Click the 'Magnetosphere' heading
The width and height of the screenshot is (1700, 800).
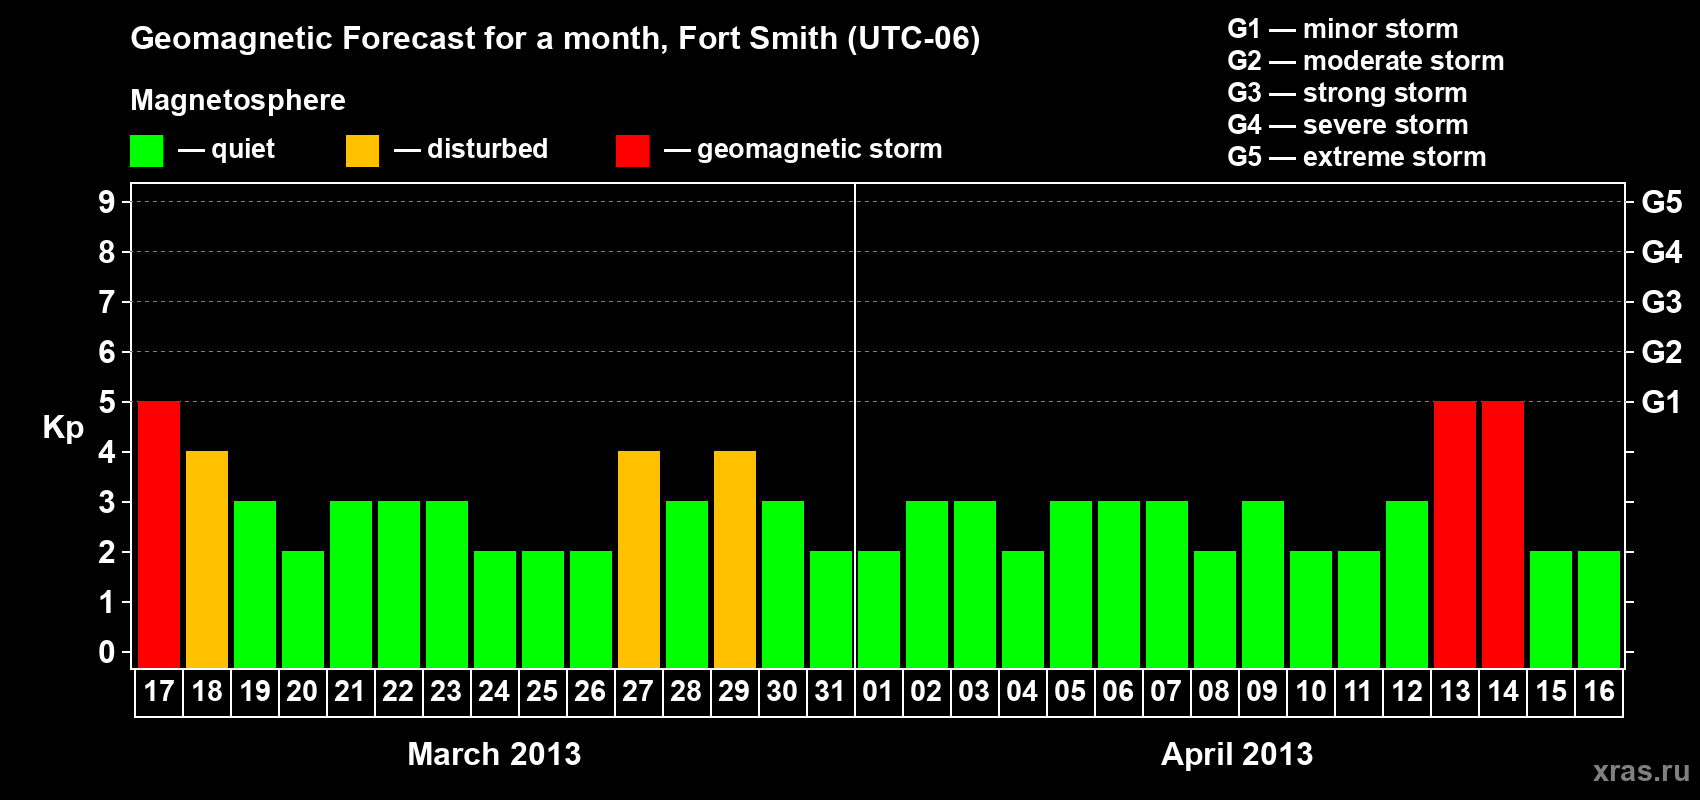(238, 100)
